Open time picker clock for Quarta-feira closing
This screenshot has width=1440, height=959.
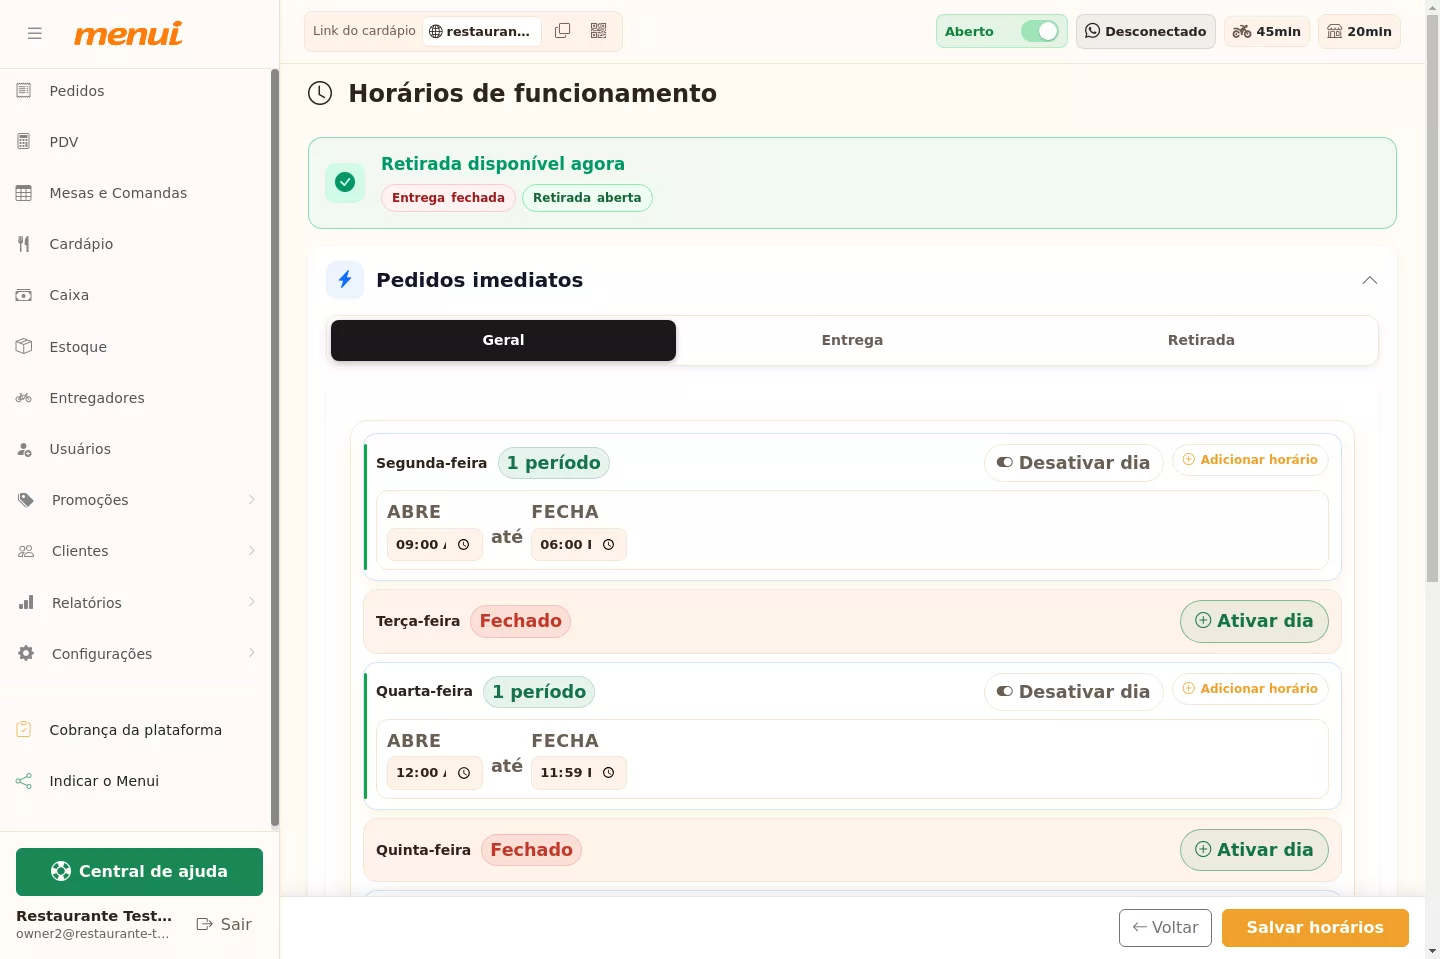coord(609,773)
